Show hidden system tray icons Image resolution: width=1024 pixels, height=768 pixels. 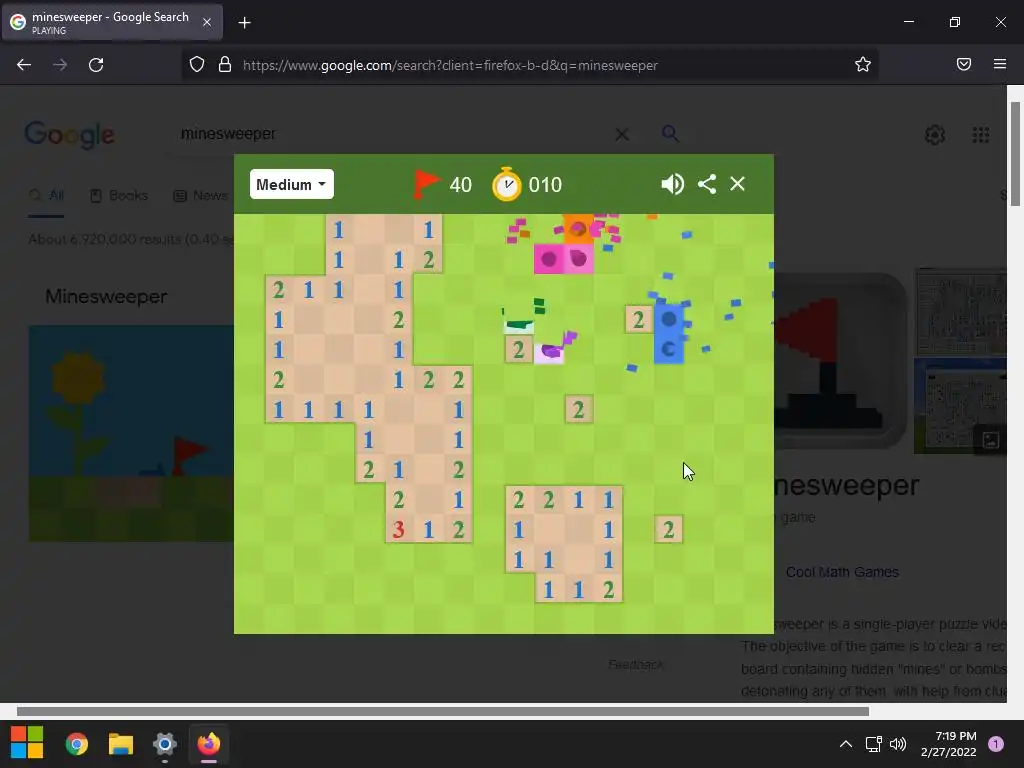tap(846, 744)
